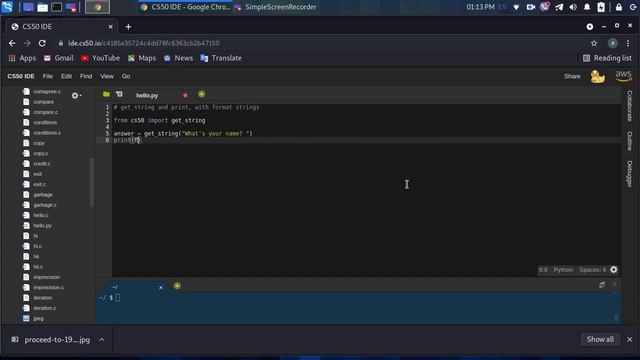The image size is (640, 360).
Task: Open the Go menu
Action: pos(126,76)
